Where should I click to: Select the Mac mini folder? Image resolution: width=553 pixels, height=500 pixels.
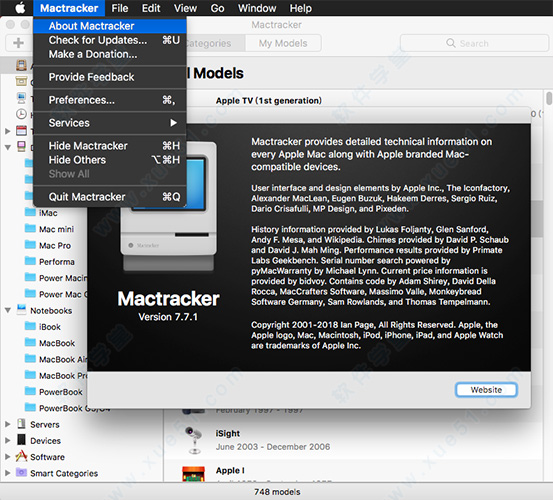[x=49, y=229]
